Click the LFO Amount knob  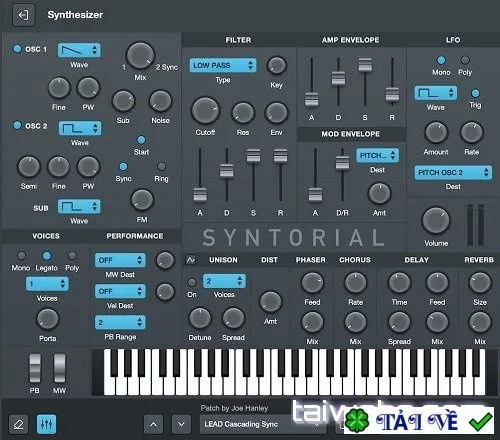pos(436,133)
